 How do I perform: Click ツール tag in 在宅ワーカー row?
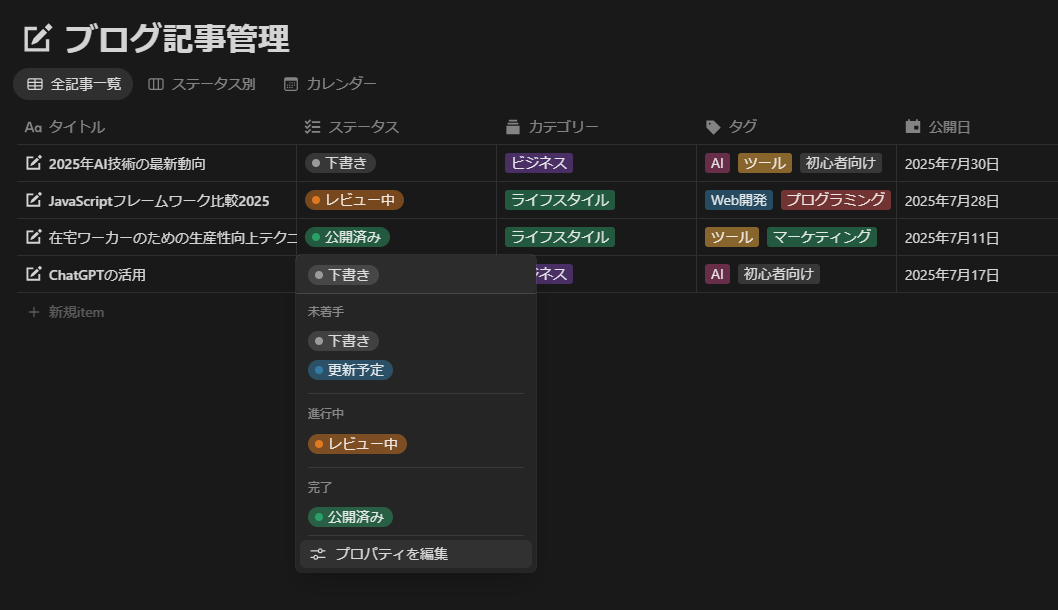click(732, 238)
